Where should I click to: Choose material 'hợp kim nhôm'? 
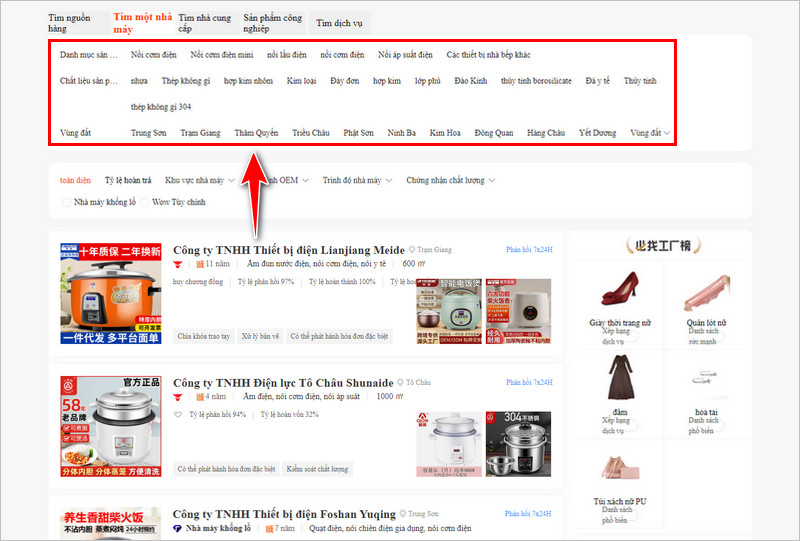tap(248, 81)
